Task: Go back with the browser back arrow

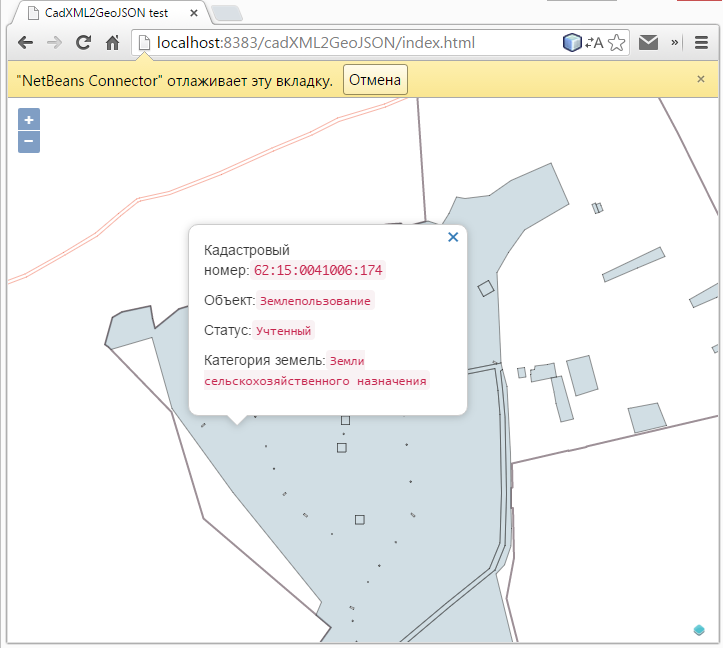Action: pyautogui.click(x=25, y=43)
